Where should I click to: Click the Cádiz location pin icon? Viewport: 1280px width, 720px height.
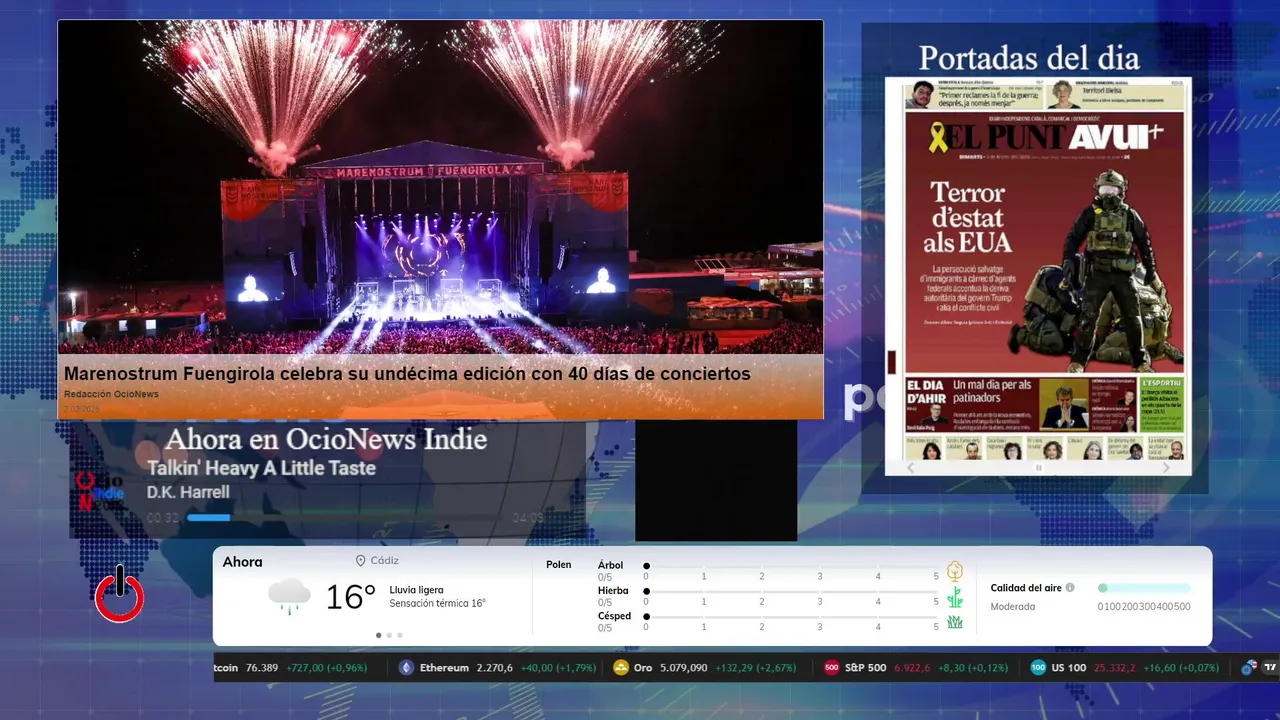[x=360, y=561]
